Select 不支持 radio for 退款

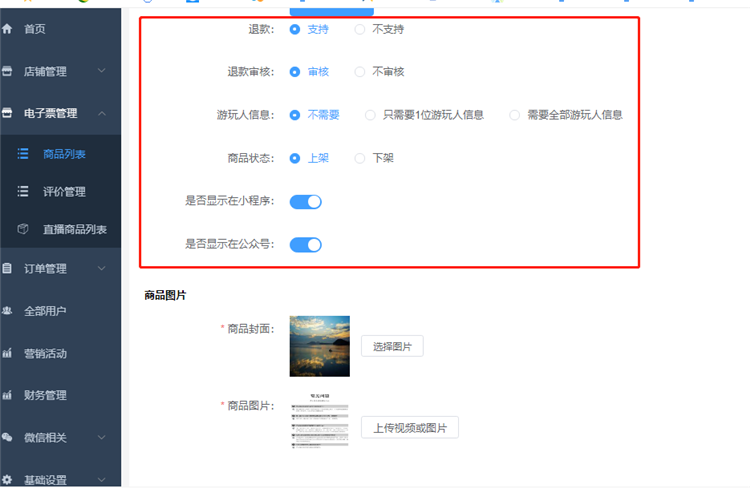coord(360,29)
